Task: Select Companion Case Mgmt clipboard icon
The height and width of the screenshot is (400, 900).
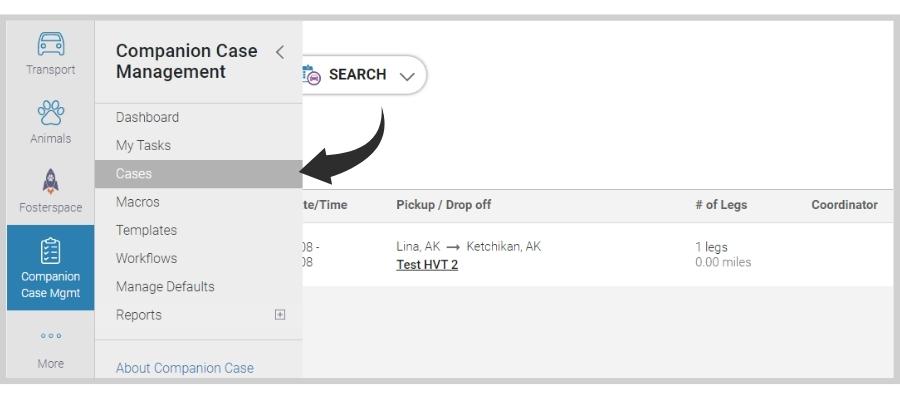Action: click(x=51, y=251)
